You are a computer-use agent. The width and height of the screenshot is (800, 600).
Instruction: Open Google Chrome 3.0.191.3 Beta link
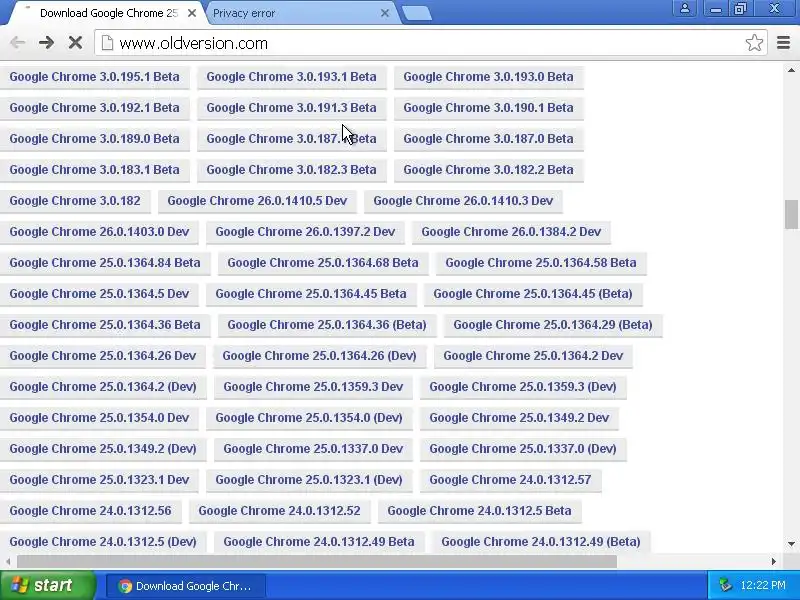pos(291,108)
